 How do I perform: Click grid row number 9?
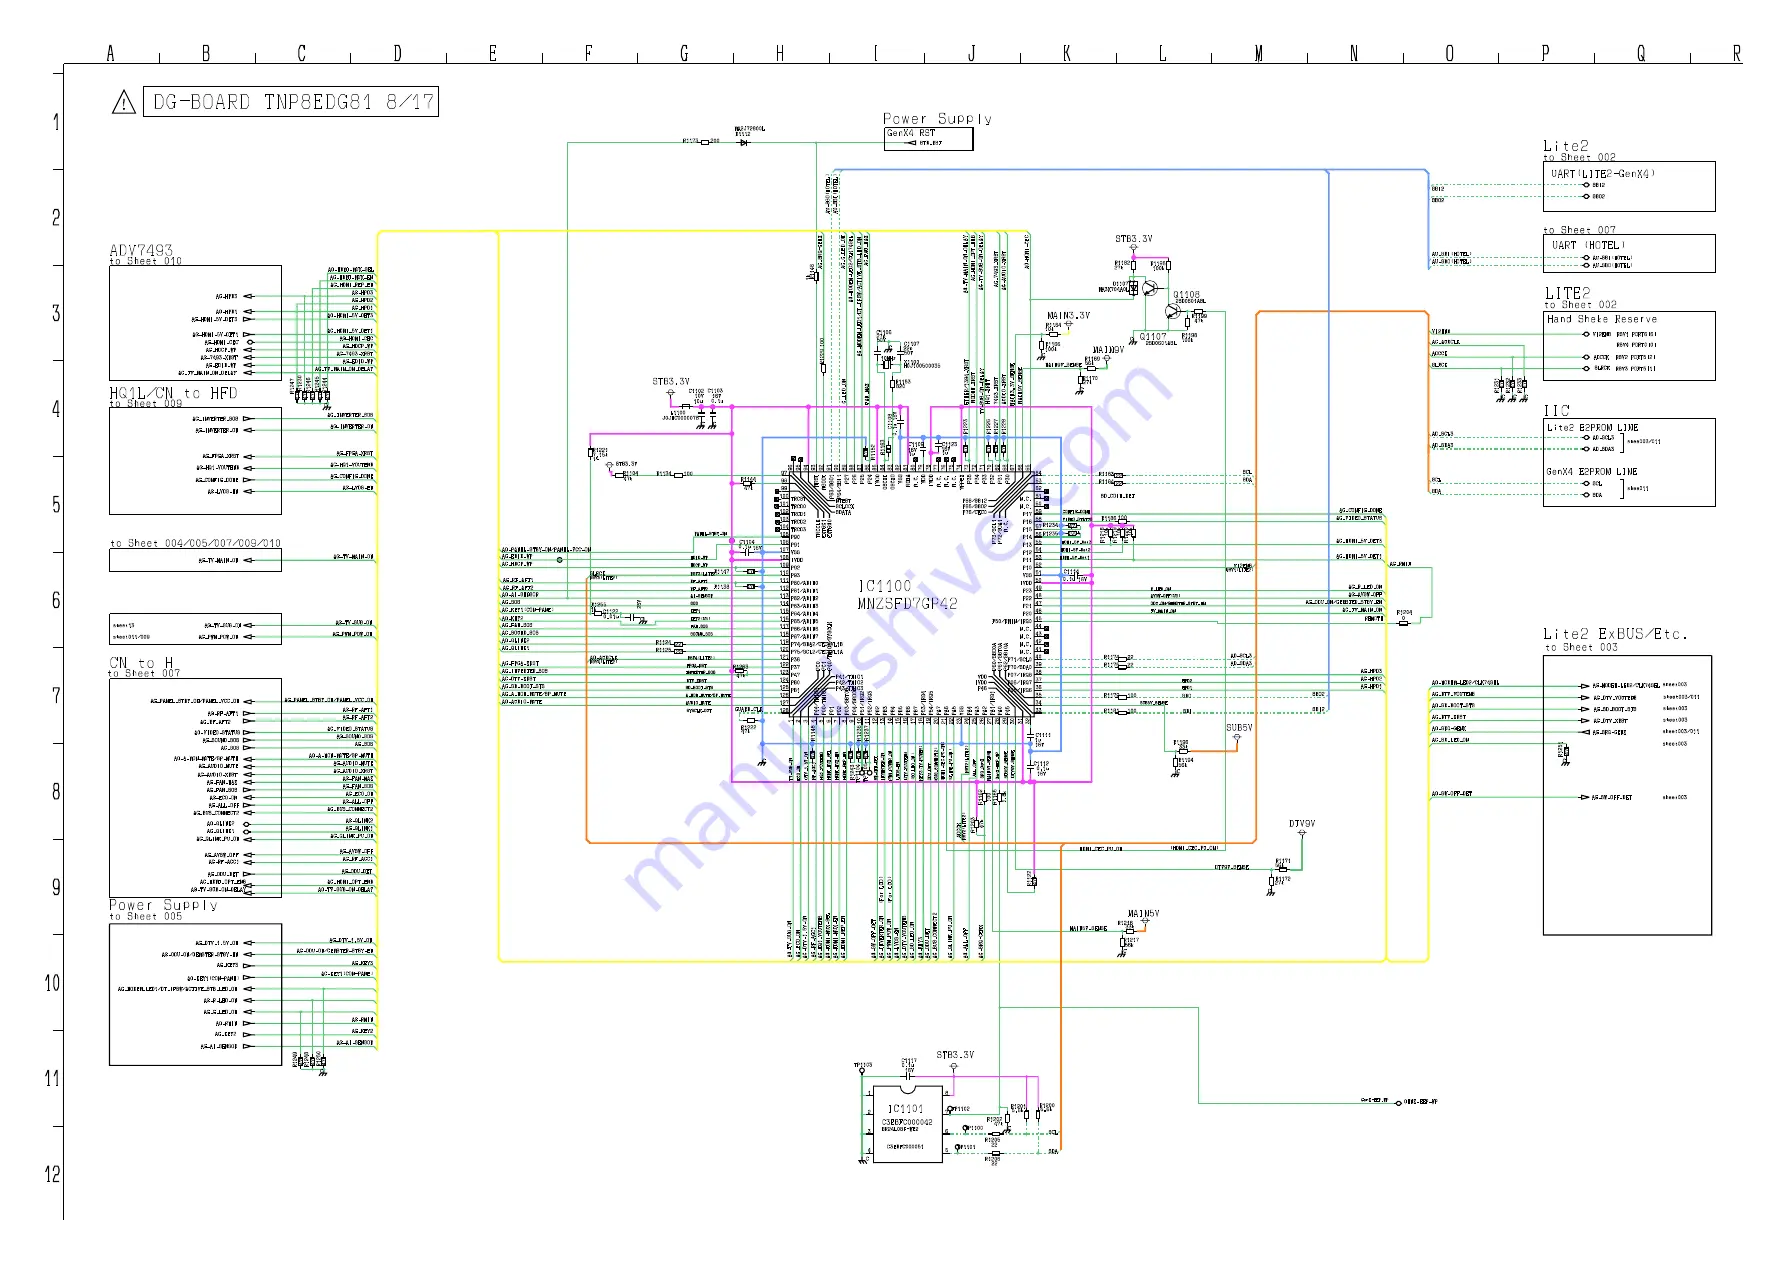click(56, 887)
